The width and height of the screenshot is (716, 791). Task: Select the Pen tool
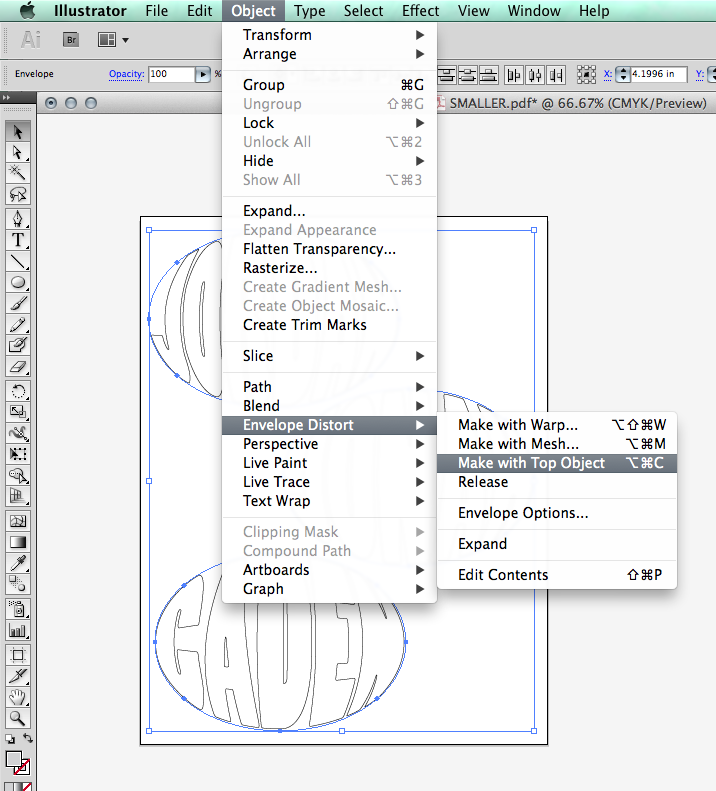pyautogui.click(x=18, y=218)
